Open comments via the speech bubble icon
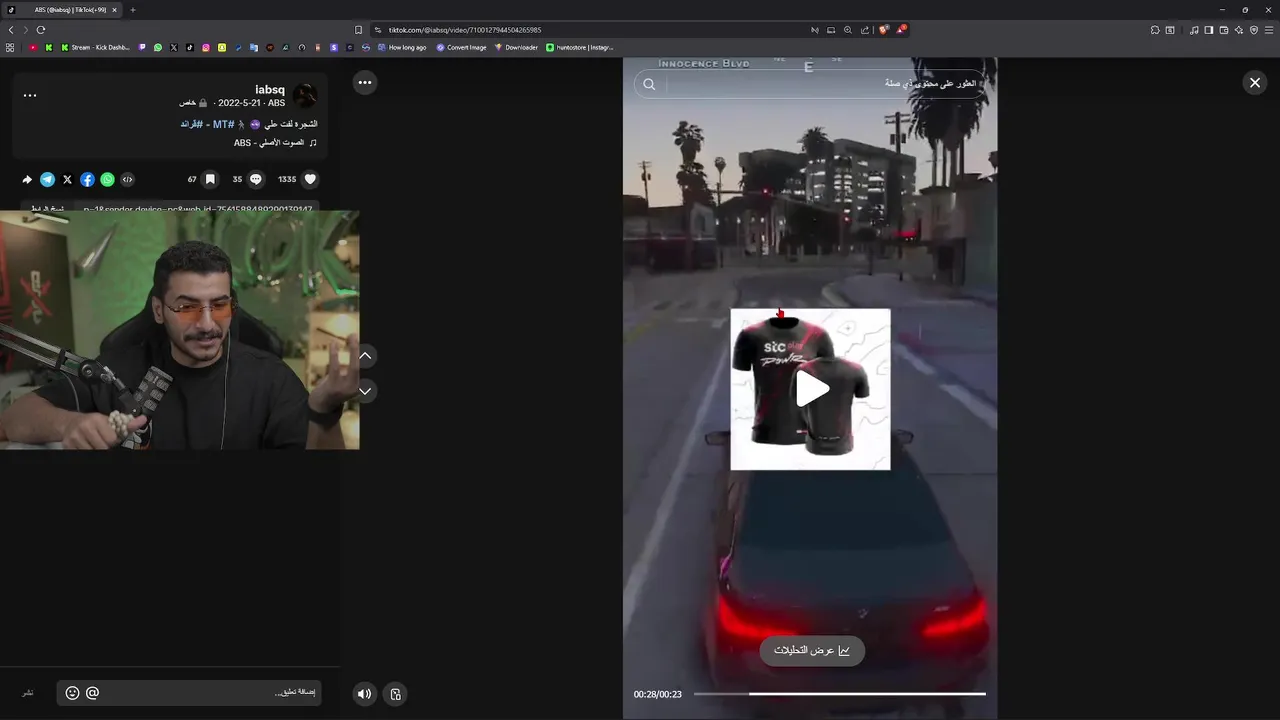The image size is (1280, 720). (x=256, y=179)
